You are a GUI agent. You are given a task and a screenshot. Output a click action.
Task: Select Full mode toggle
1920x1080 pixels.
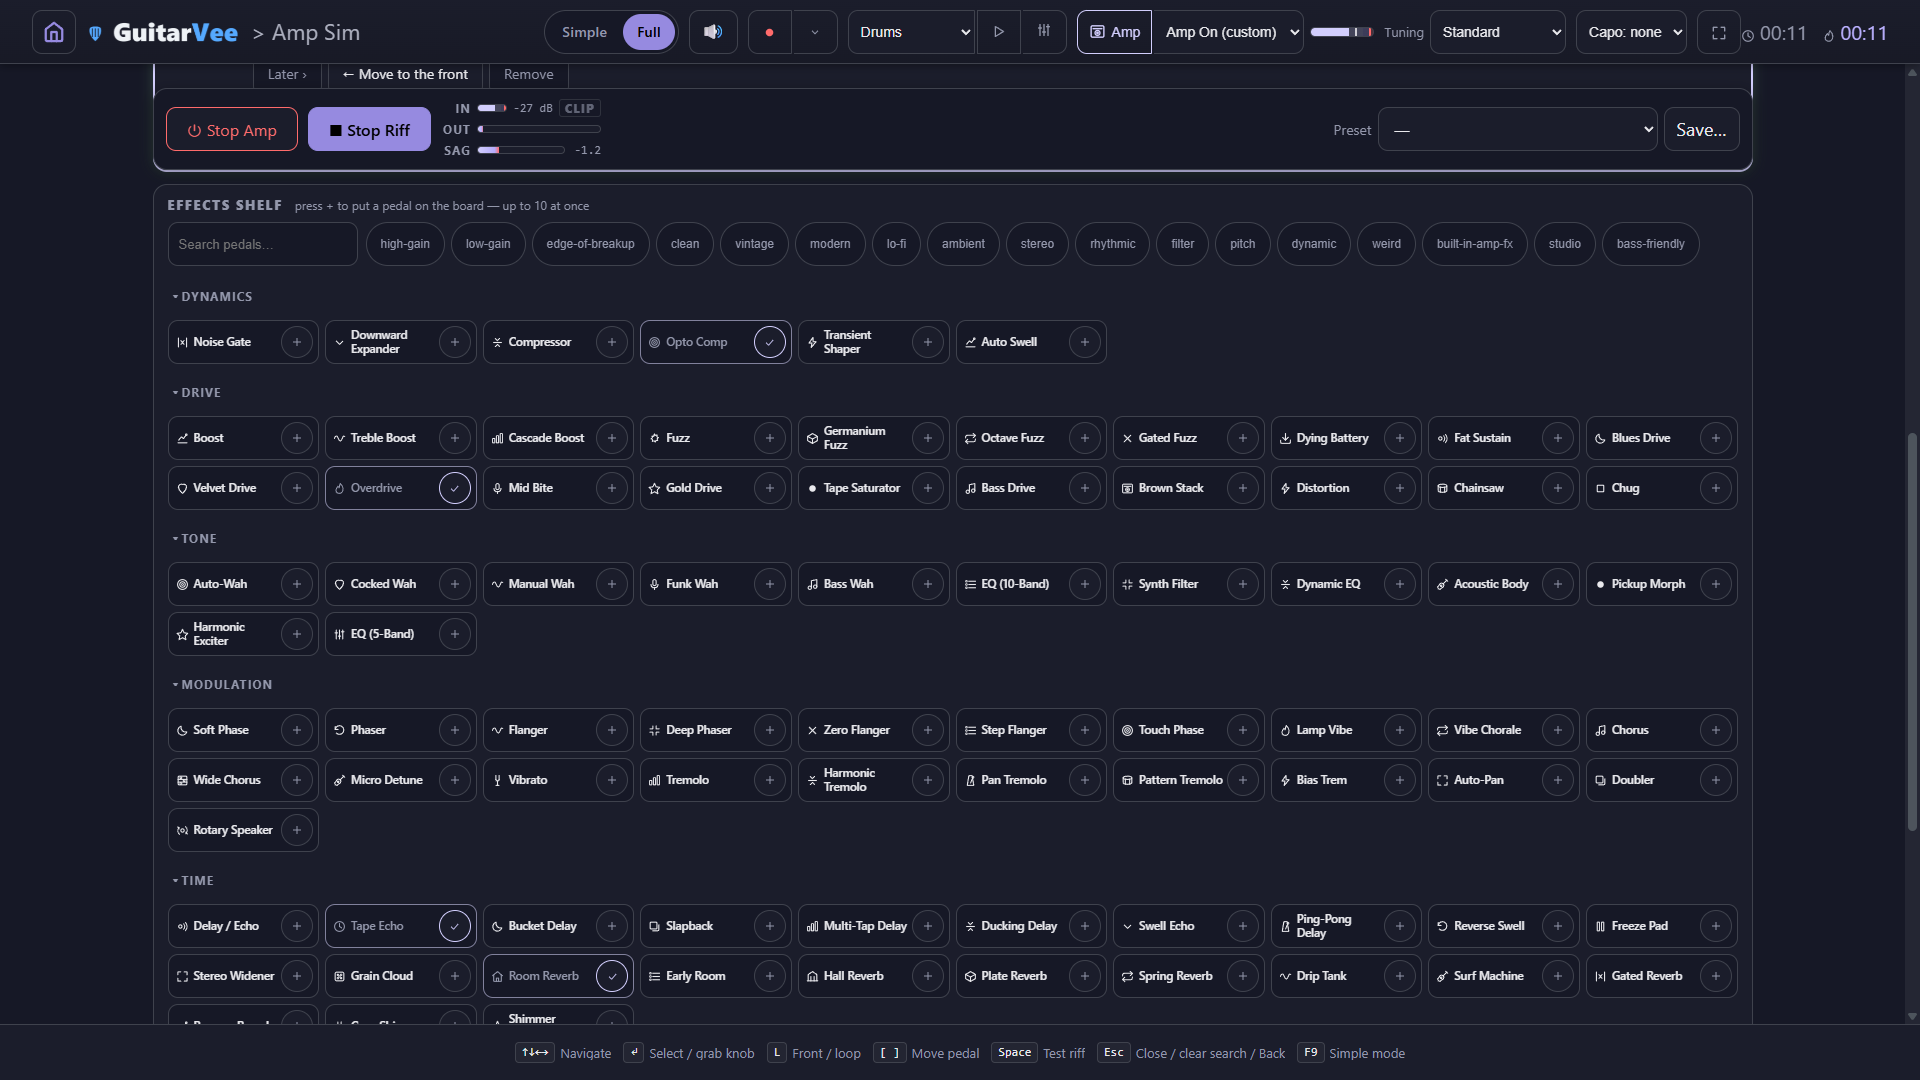click(x=649, y=32)
